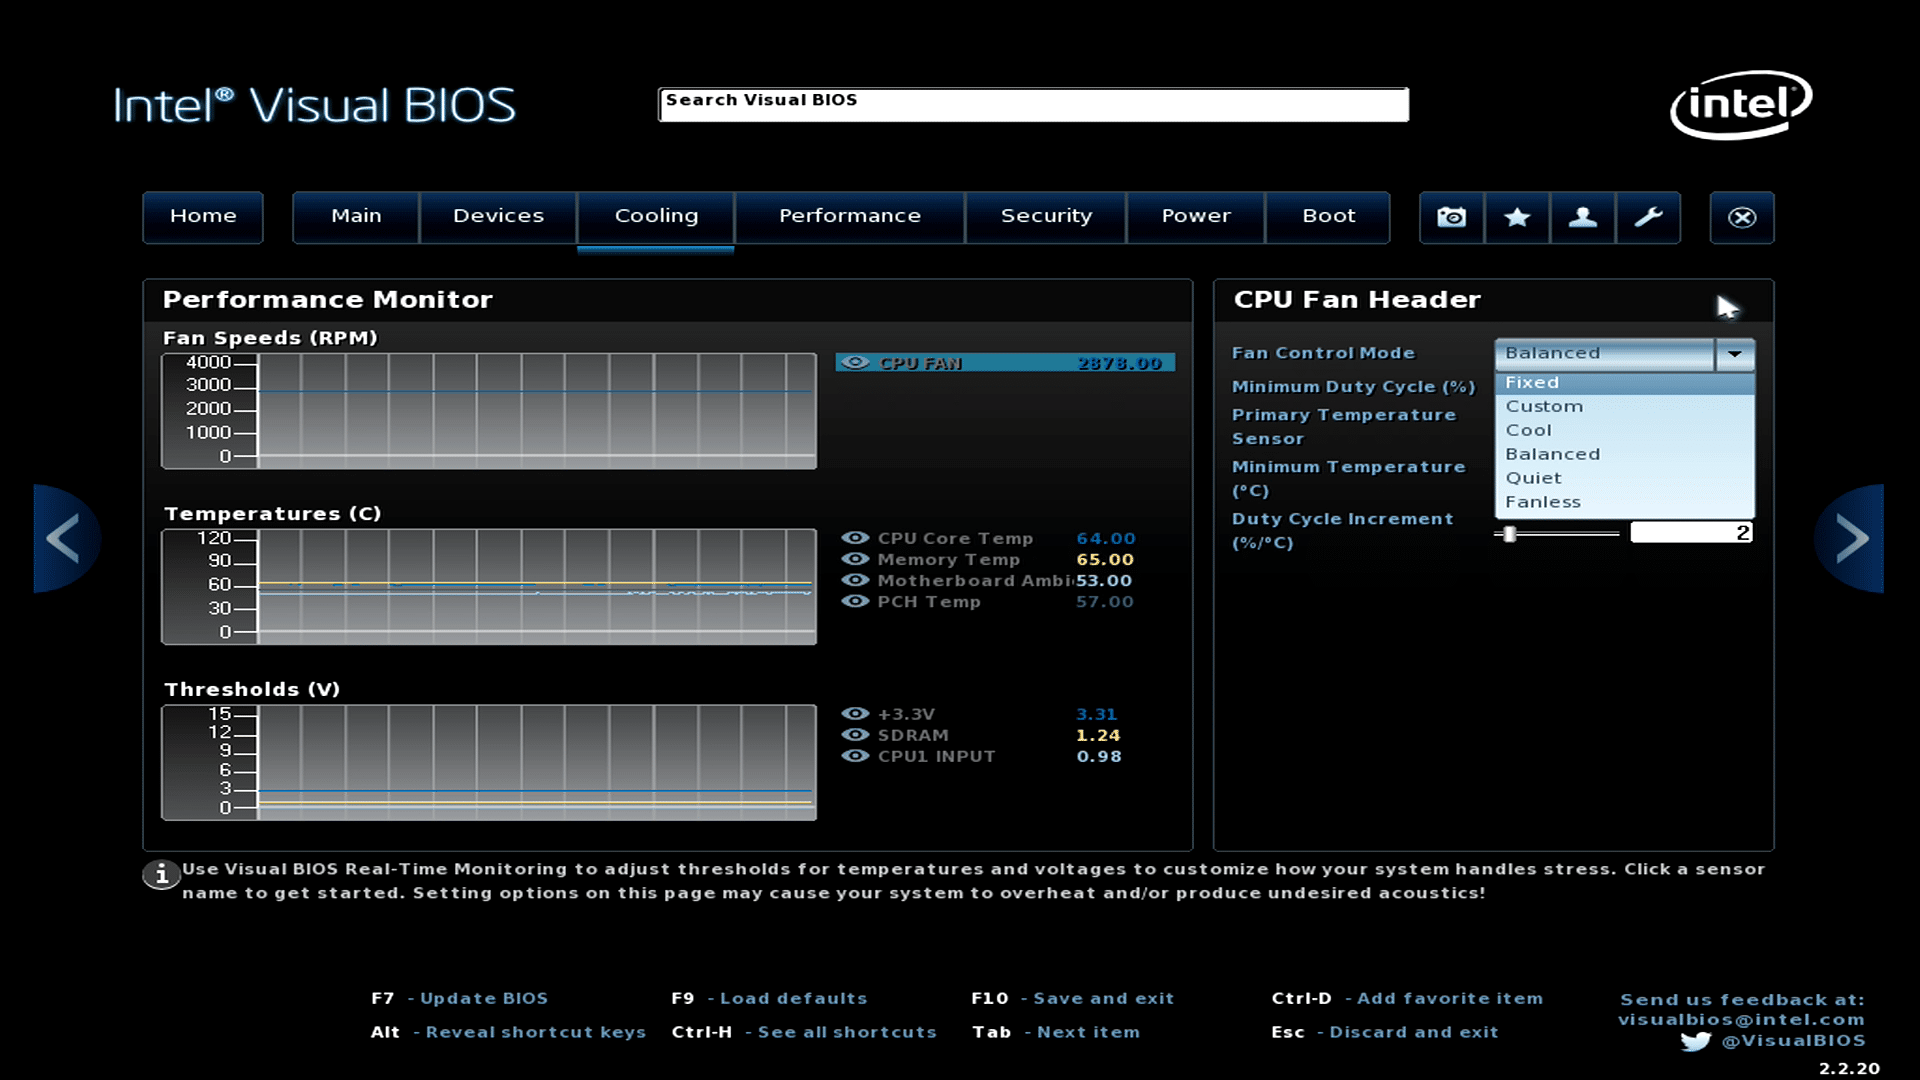
Task: Click the CPU Core Temp value 64.00
Action: (1105, 538)
